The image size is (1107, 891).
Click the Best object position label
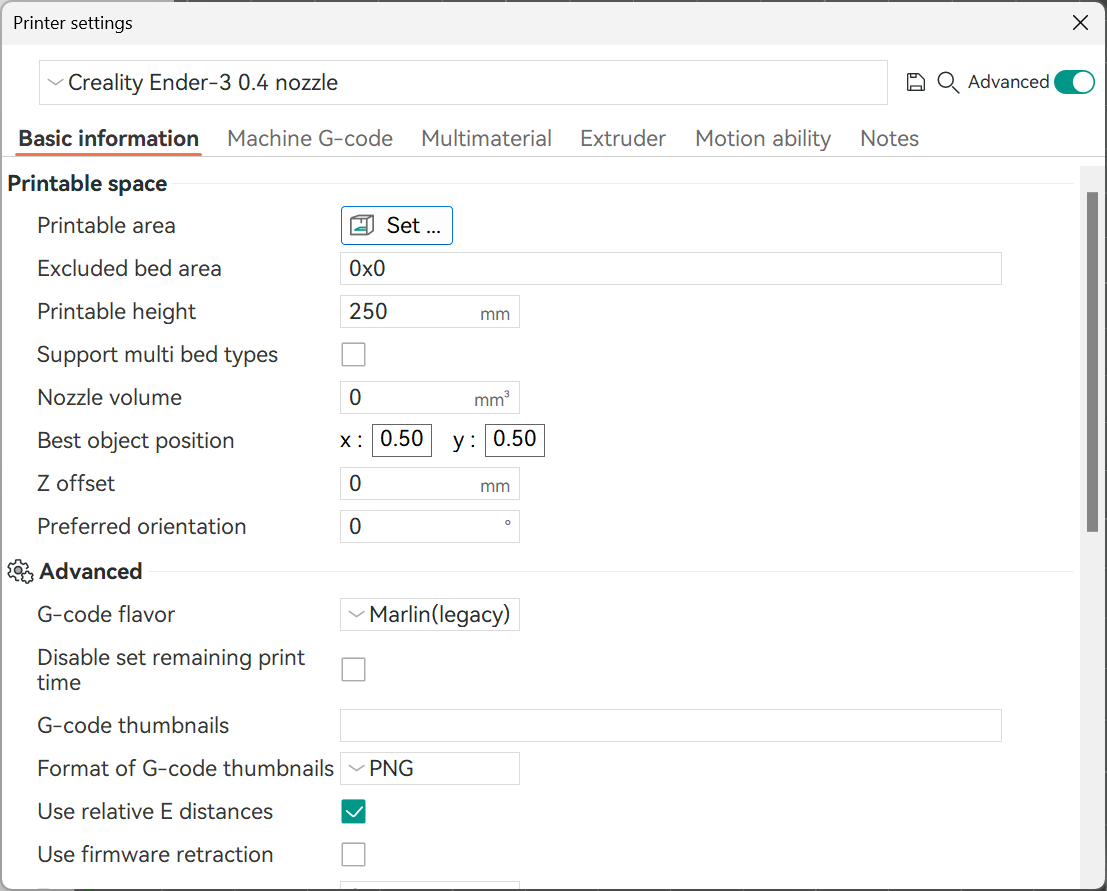[136, 441]
